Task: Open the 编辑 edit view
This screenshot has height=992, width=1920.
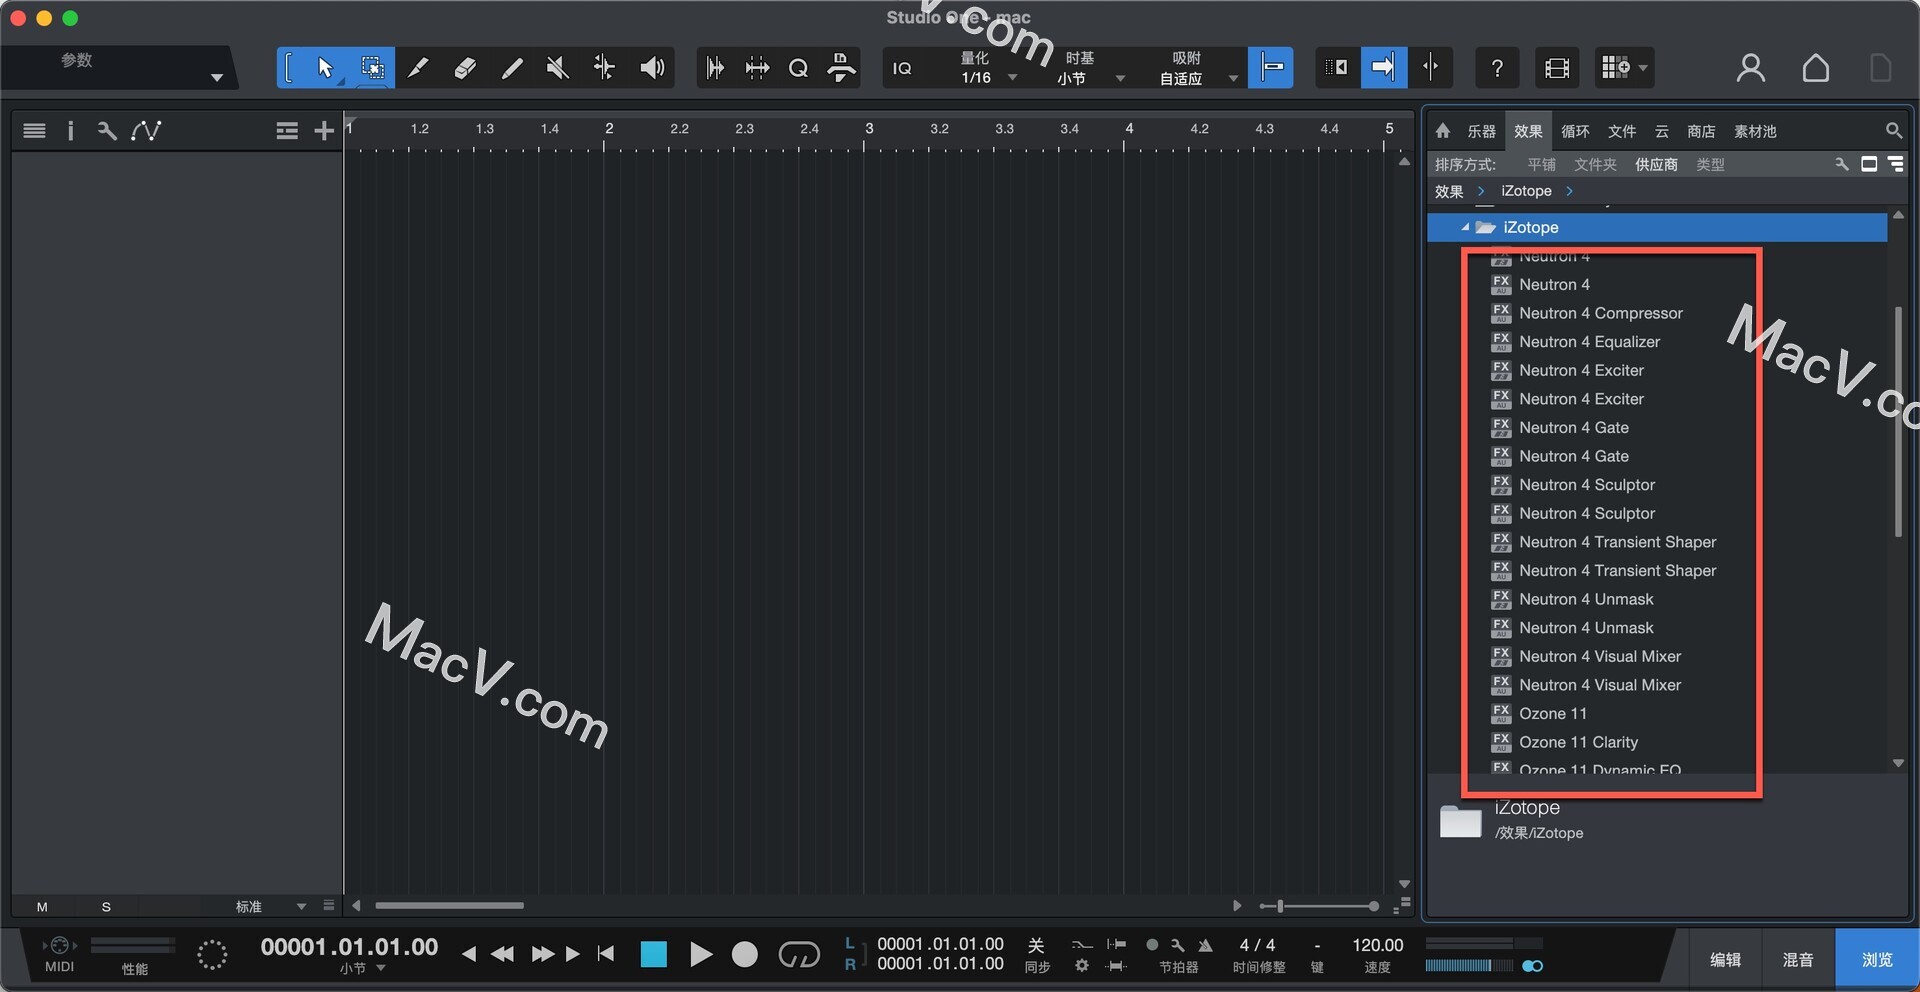Action: coord(1726,959)
